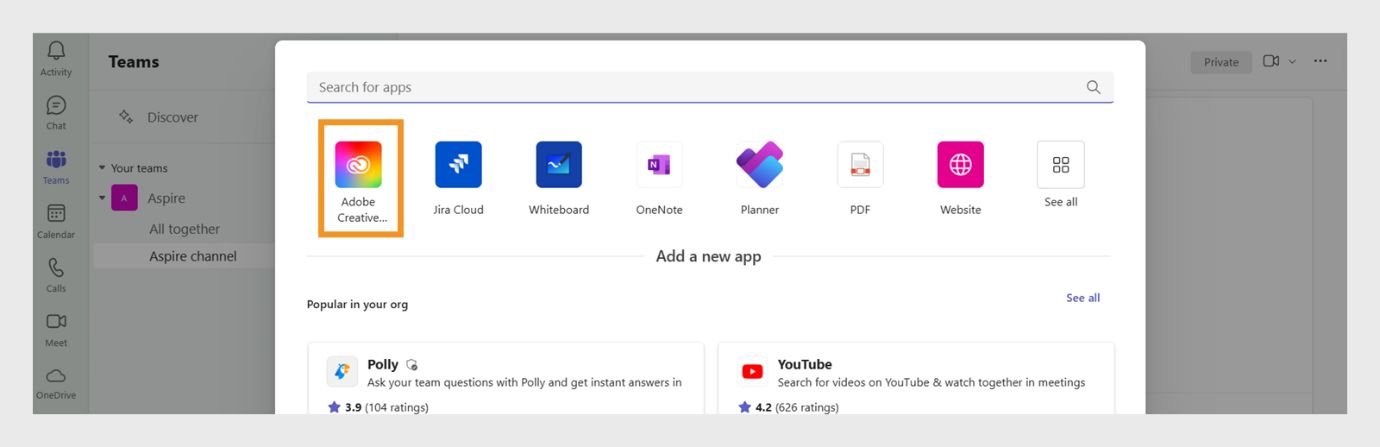
Task: Open the Polly app card title
Action: pos(383,365)
